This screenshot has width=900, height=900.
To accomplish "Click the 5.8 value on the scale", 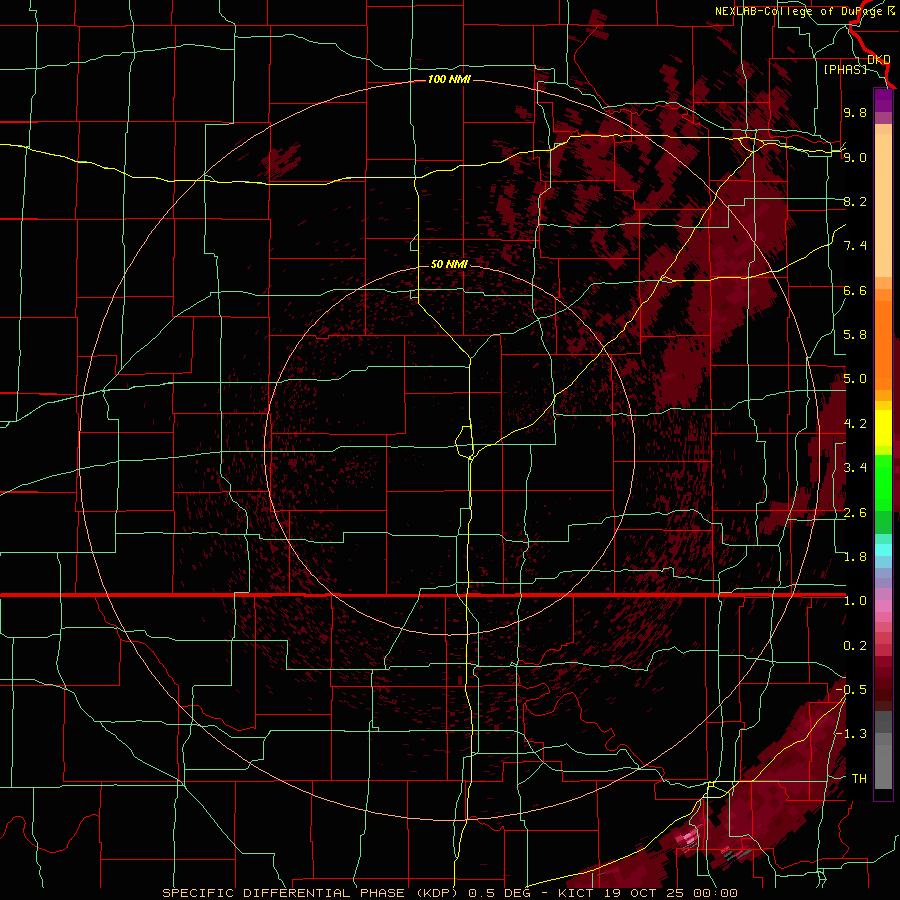I will pos(855,335).
